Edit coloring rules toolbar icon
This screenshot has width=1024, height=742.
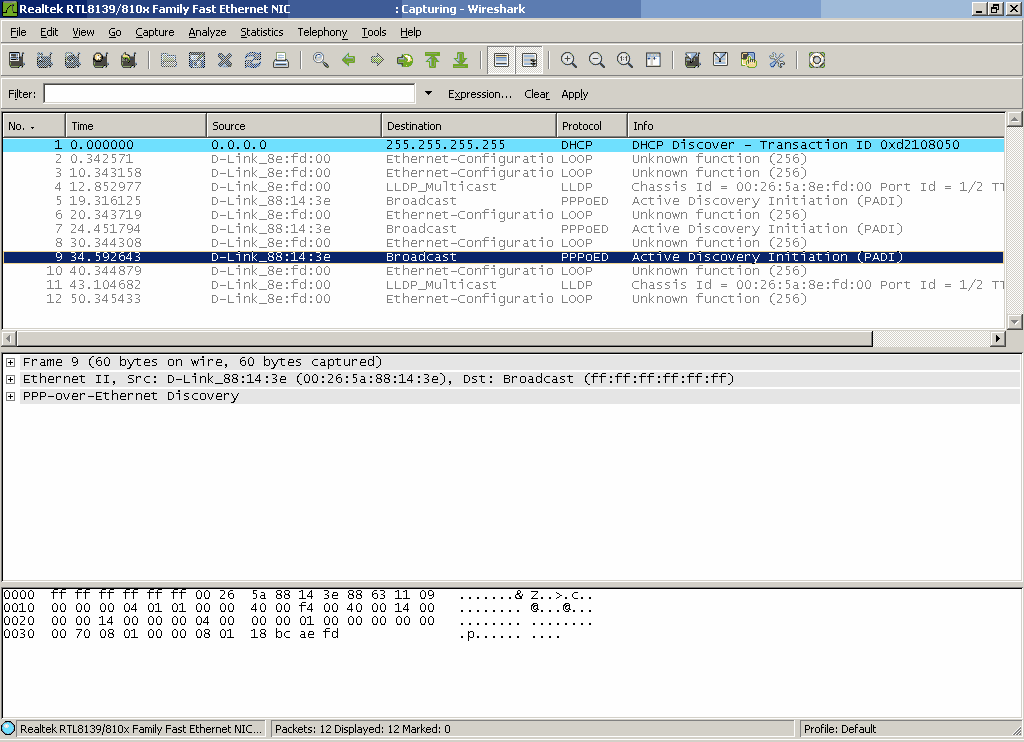748,60
